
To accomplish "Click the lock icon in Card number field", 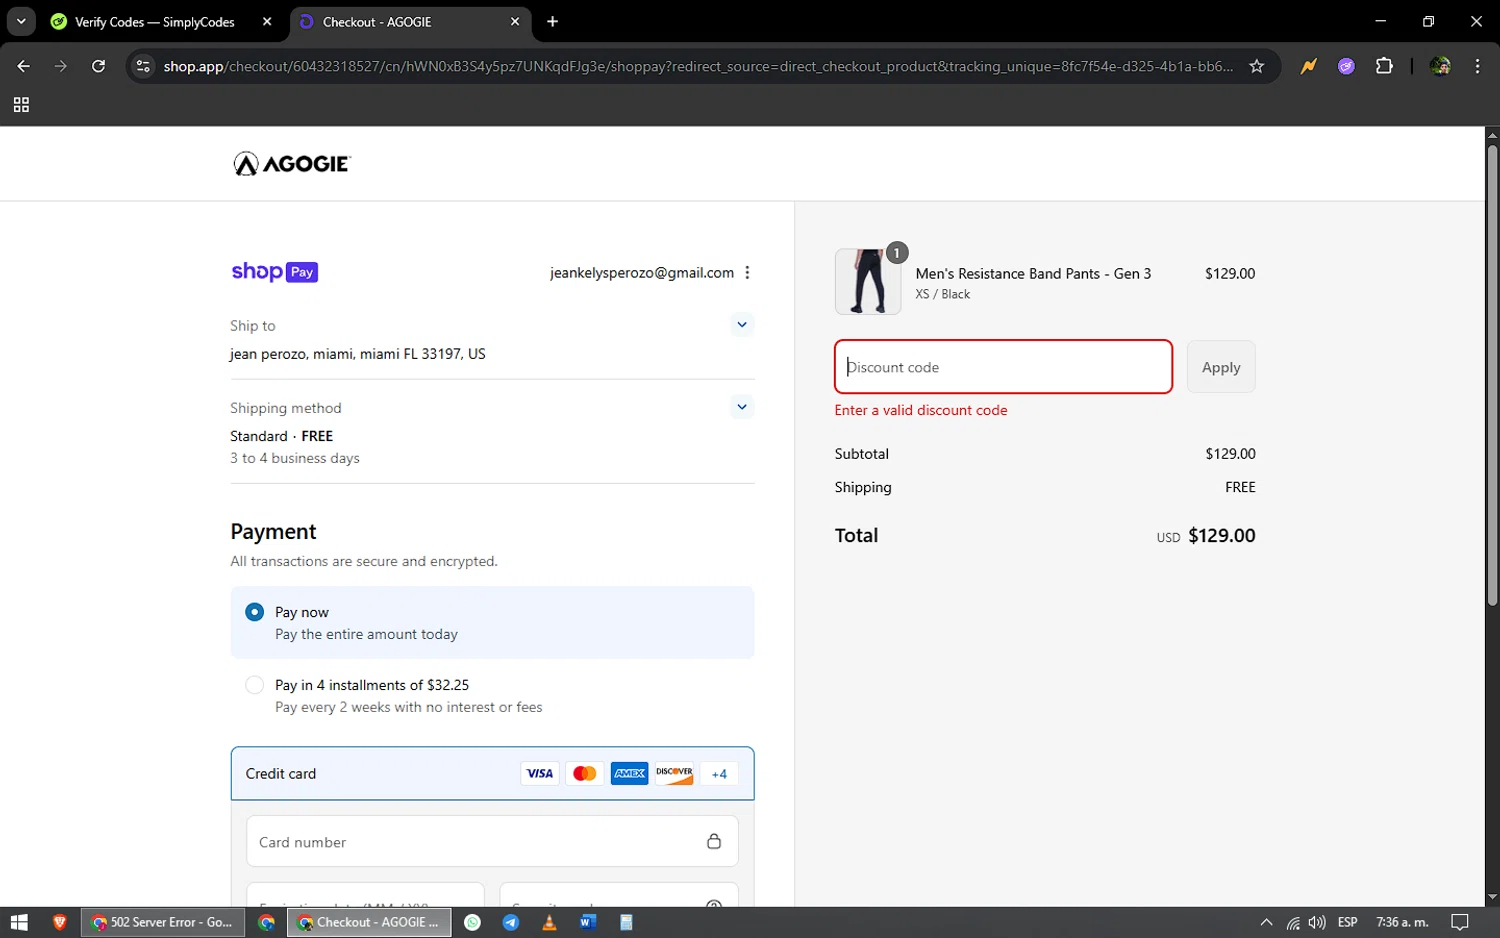I will click(x=714, y=841).
